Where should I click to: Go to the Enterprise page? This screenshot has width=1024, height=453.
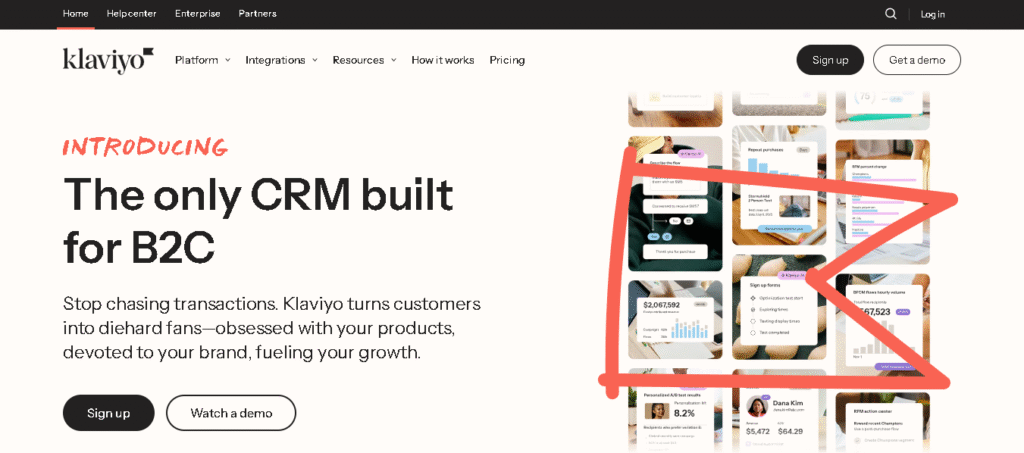[197, 14]
